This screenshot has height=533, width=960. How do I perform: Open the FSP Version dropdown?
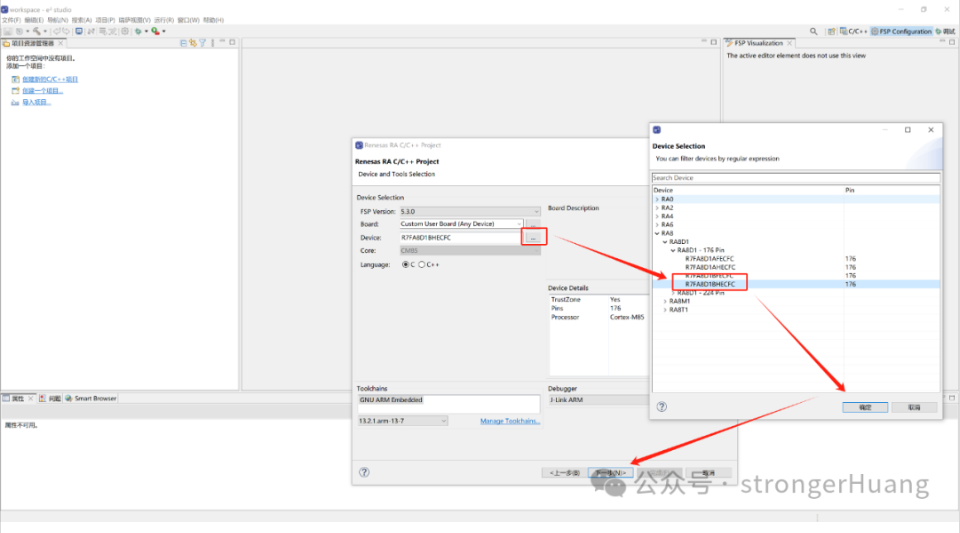click(x=470, y=212)
